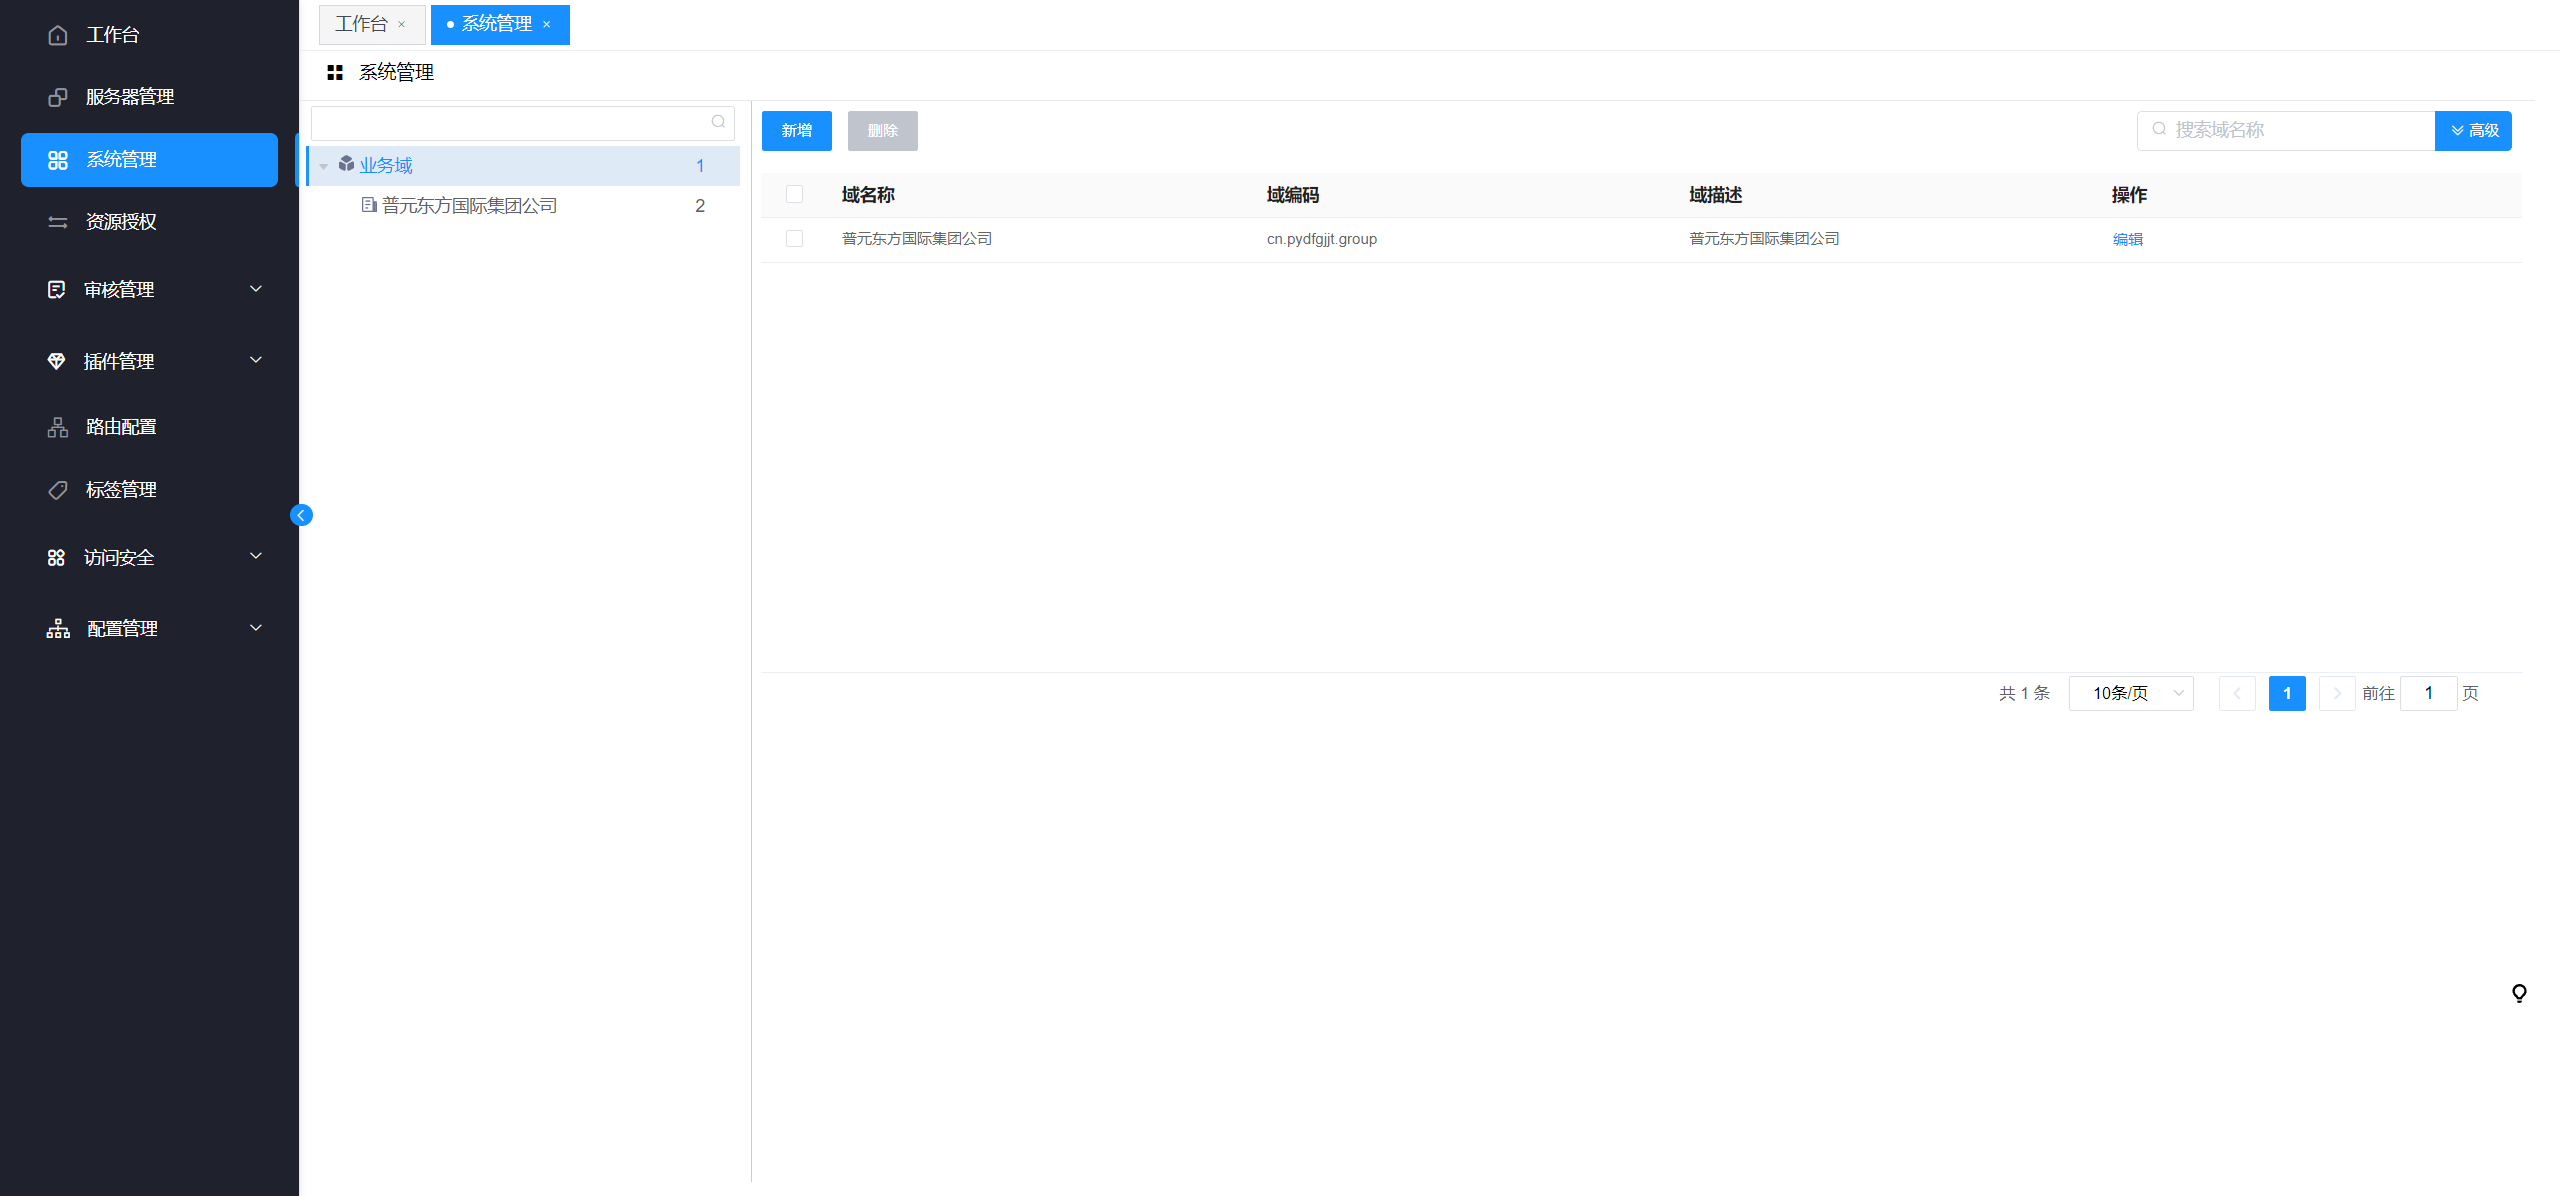2560x1196 pixels.
Task: Expand the 访问安全 menu chevron
Action: click(x=256, y=556)
